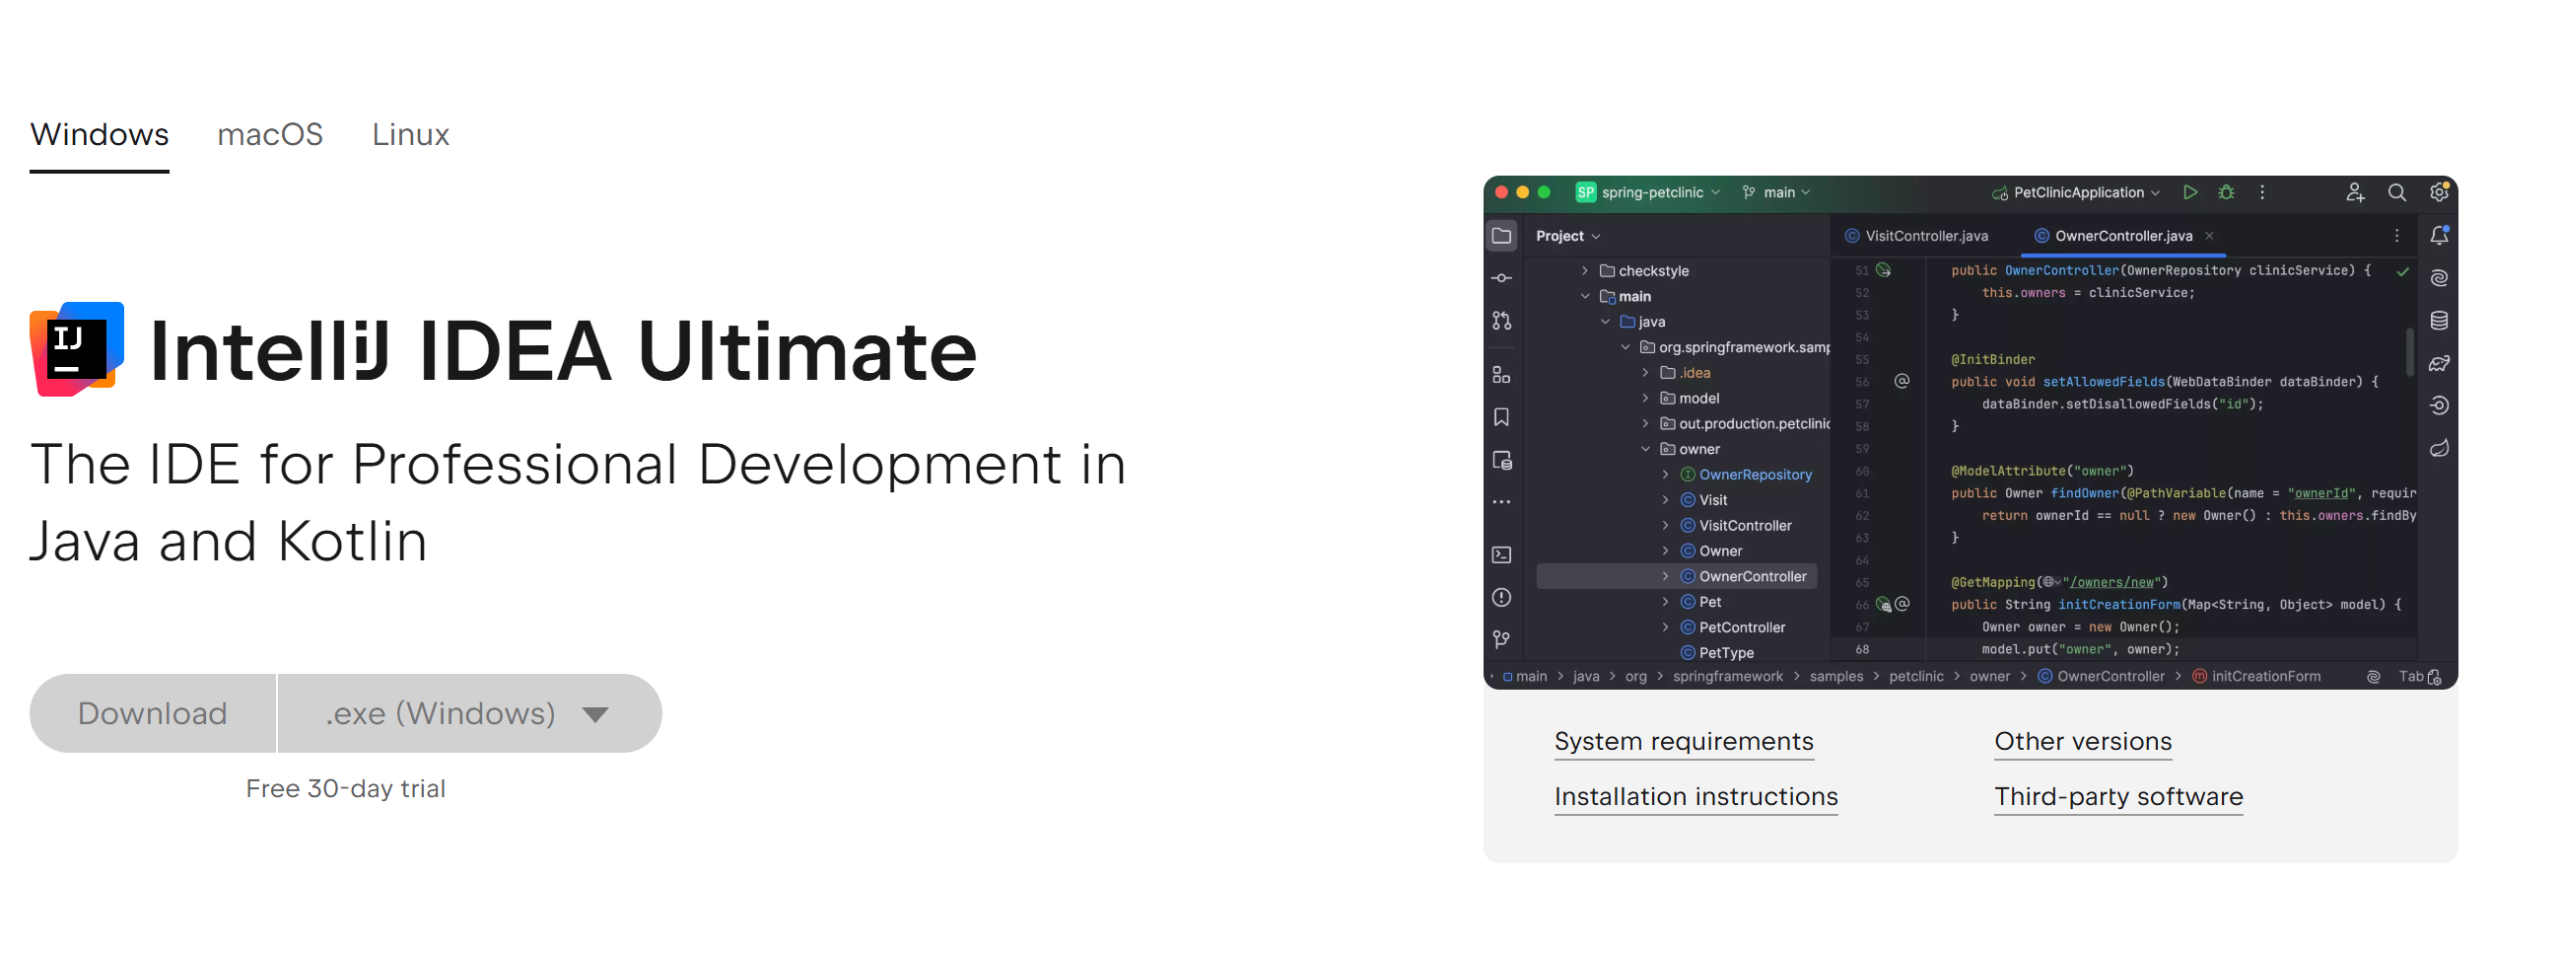Viewport: 2560px width, 956px height.
Task: Click the editor vertical scrollbar
Action: click(2409, 351)
